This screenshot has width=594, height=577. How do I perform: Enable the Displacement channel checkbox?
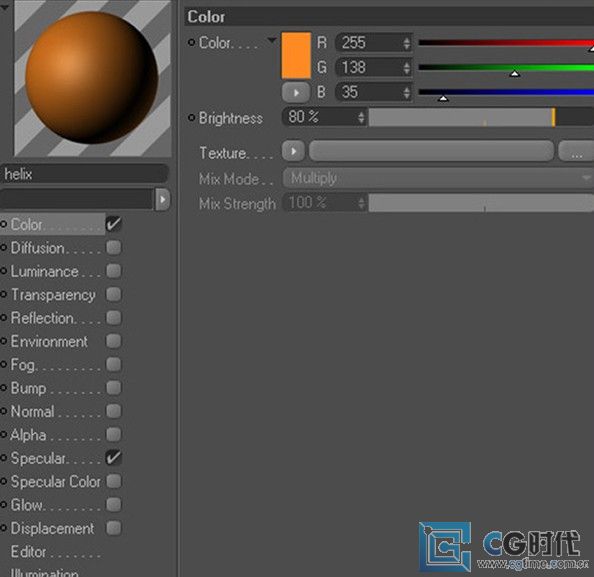tap(114, 528)
